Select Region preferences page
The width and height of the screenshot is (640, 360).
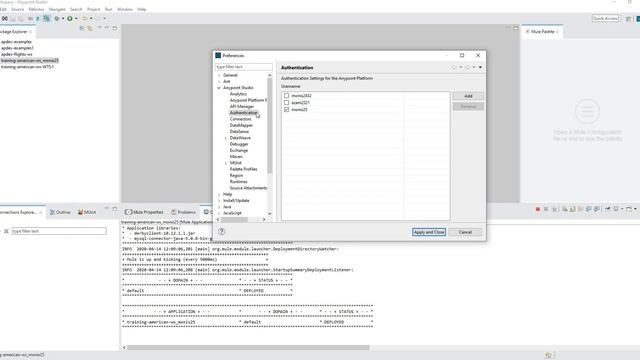point(236,175)
